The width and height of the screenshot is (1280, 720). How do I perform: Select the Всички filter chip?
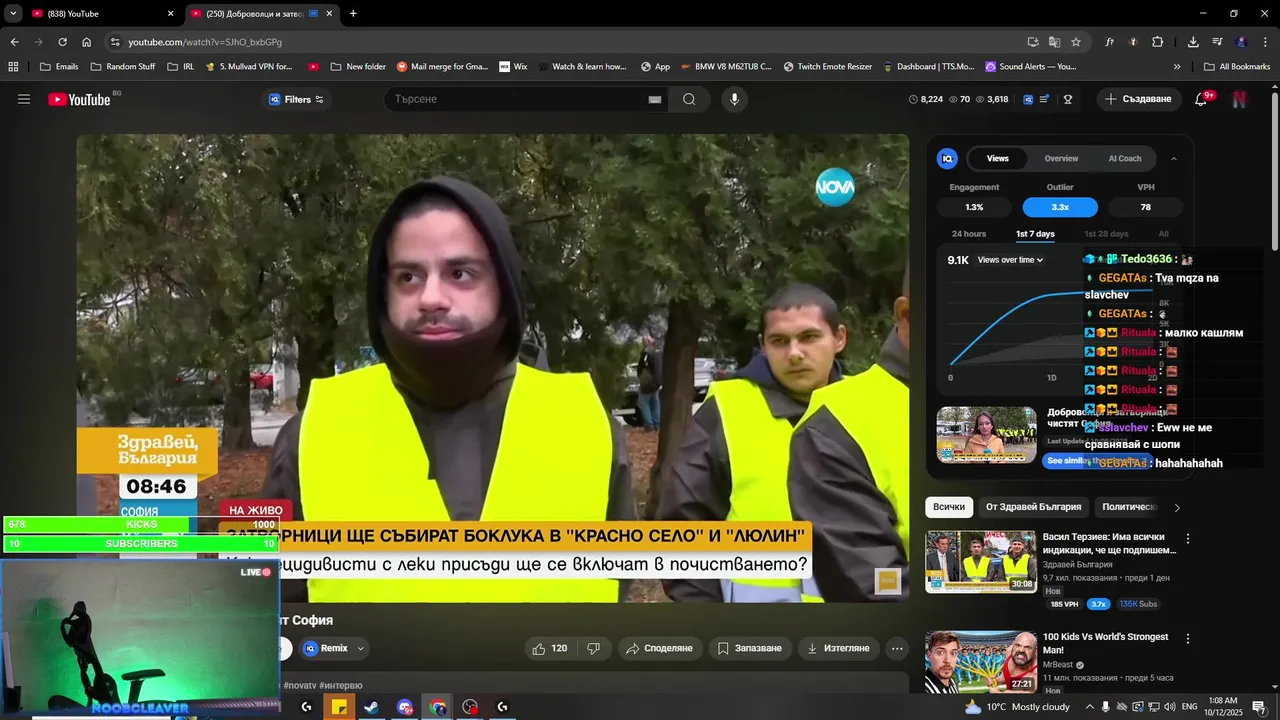point(949,507)
